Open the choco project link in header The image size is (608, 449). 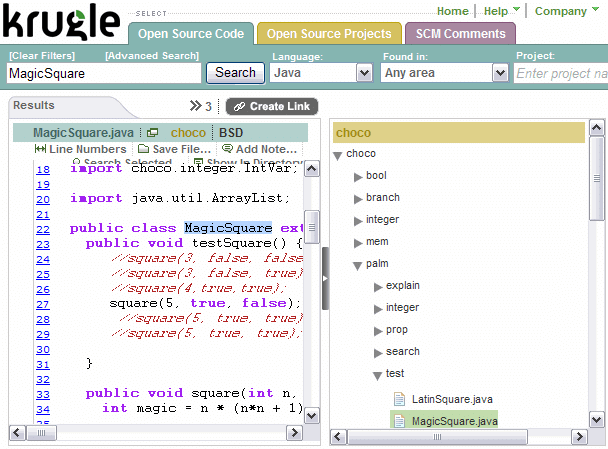(188, 133)
